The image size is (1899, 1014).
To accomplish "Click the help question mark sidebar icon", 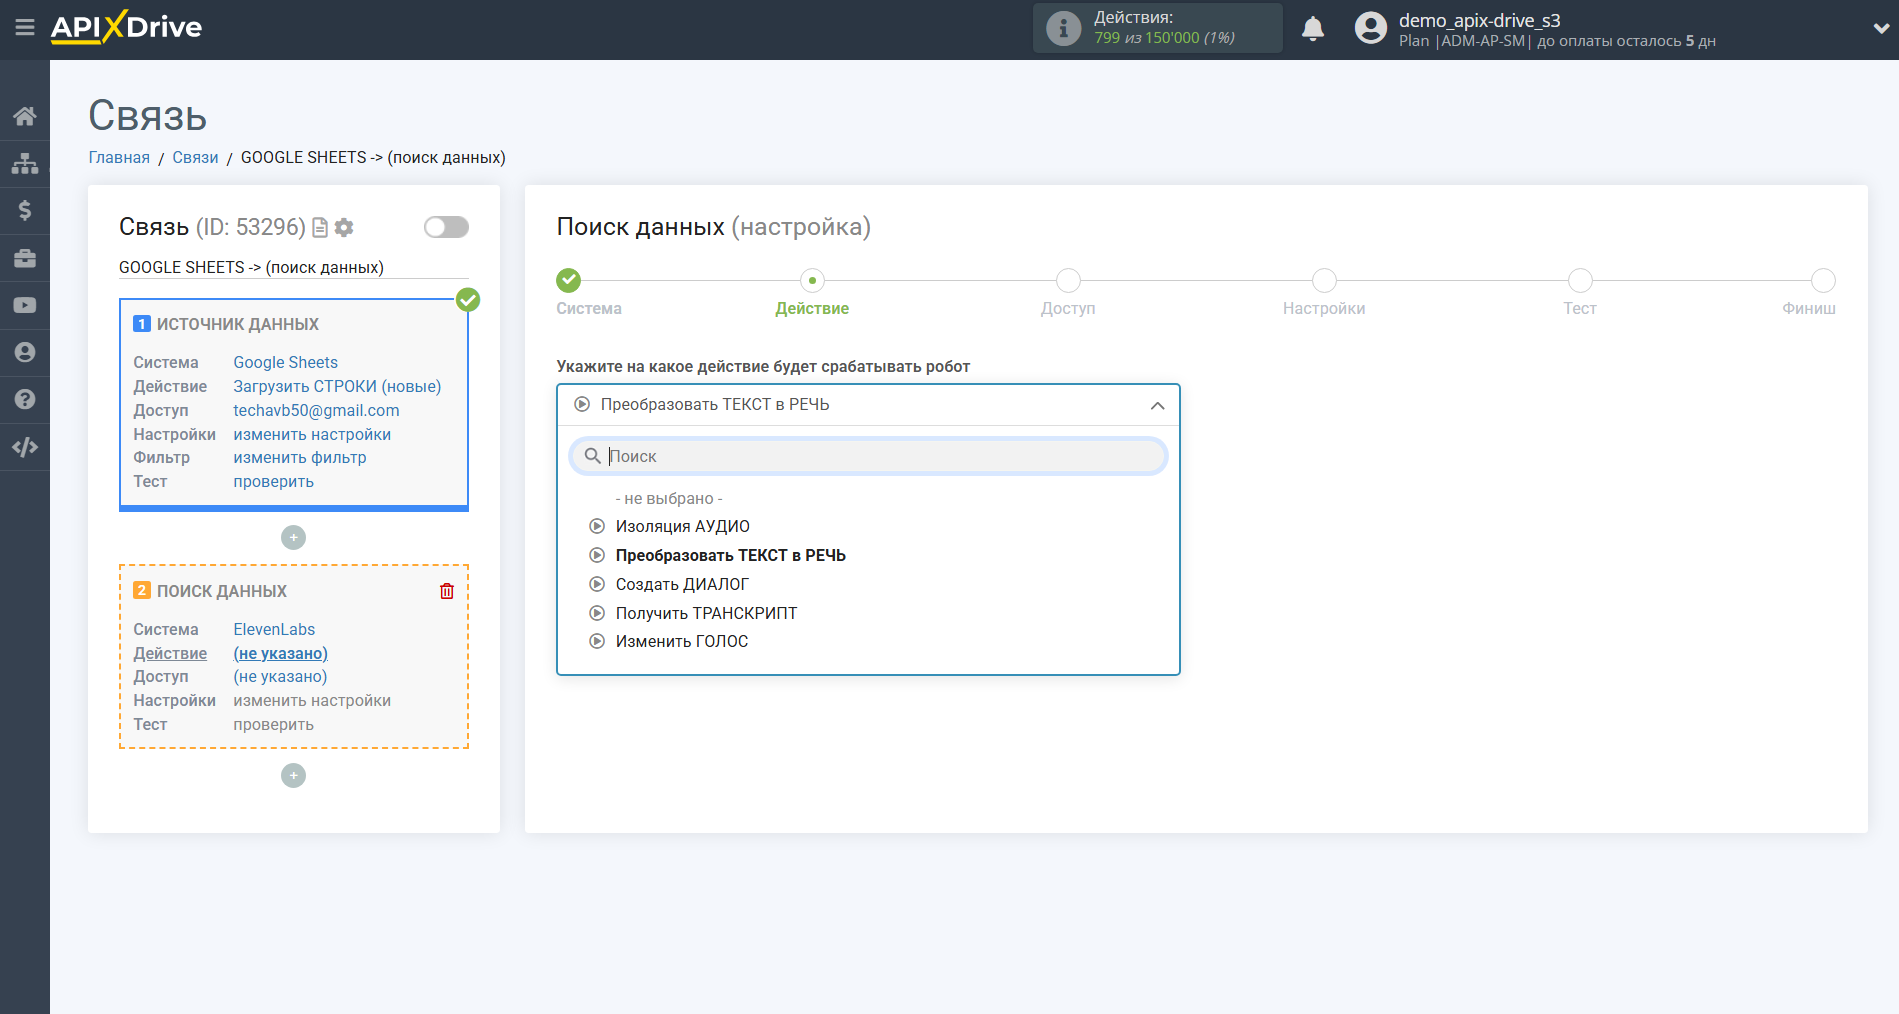I will point(25,399).
